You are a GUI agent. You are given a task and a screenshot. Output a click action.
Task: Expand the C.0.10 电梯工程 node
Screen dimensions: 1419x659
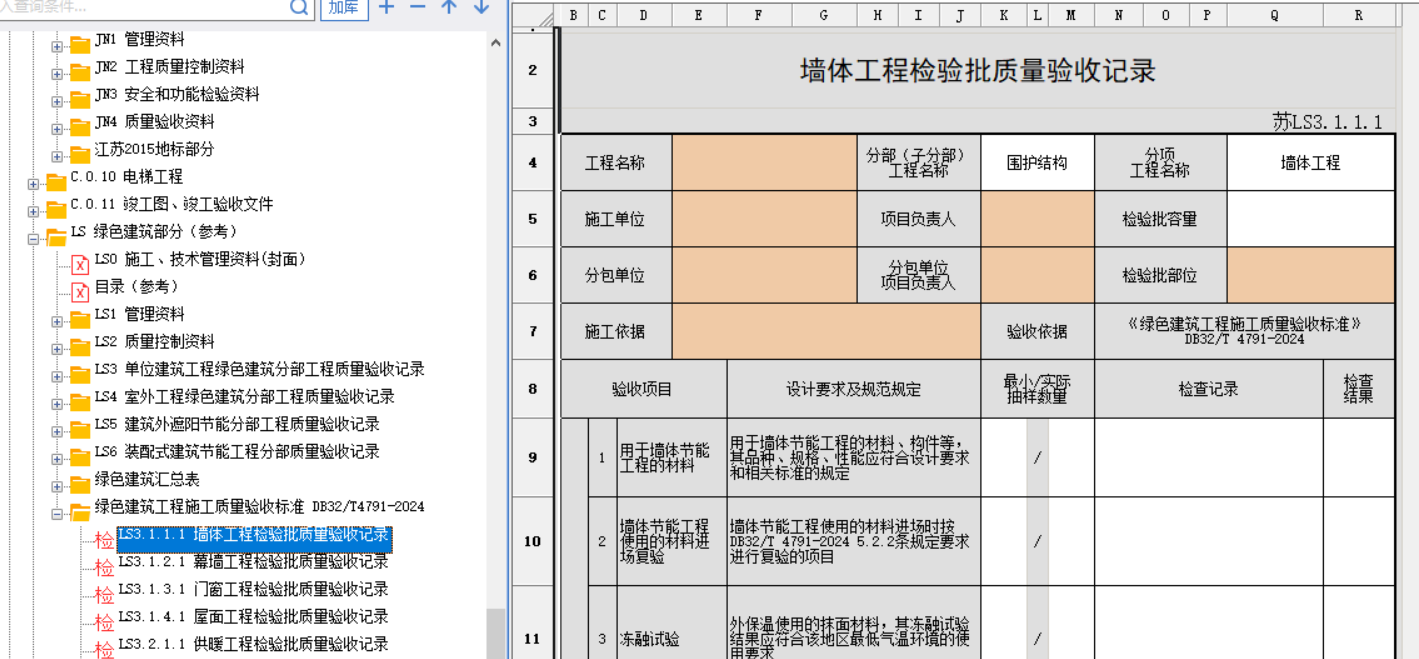pyautogui.click(x=33, y=184)
